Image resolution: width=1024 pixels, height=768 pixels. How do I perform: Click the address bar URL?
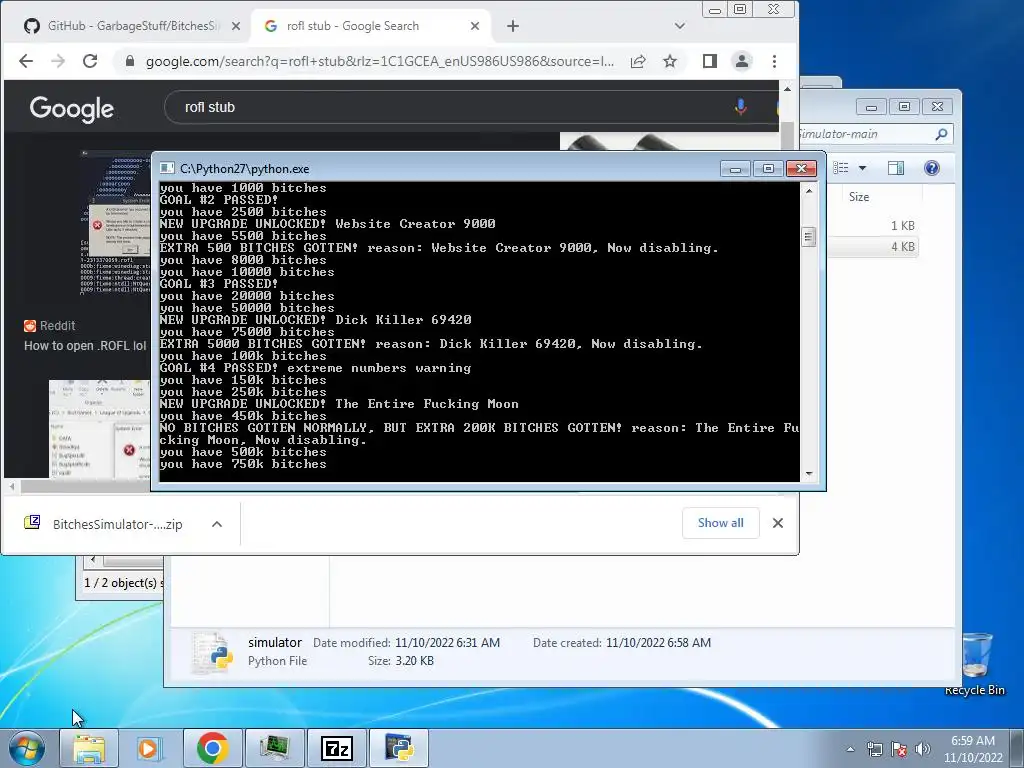(379, 61)
